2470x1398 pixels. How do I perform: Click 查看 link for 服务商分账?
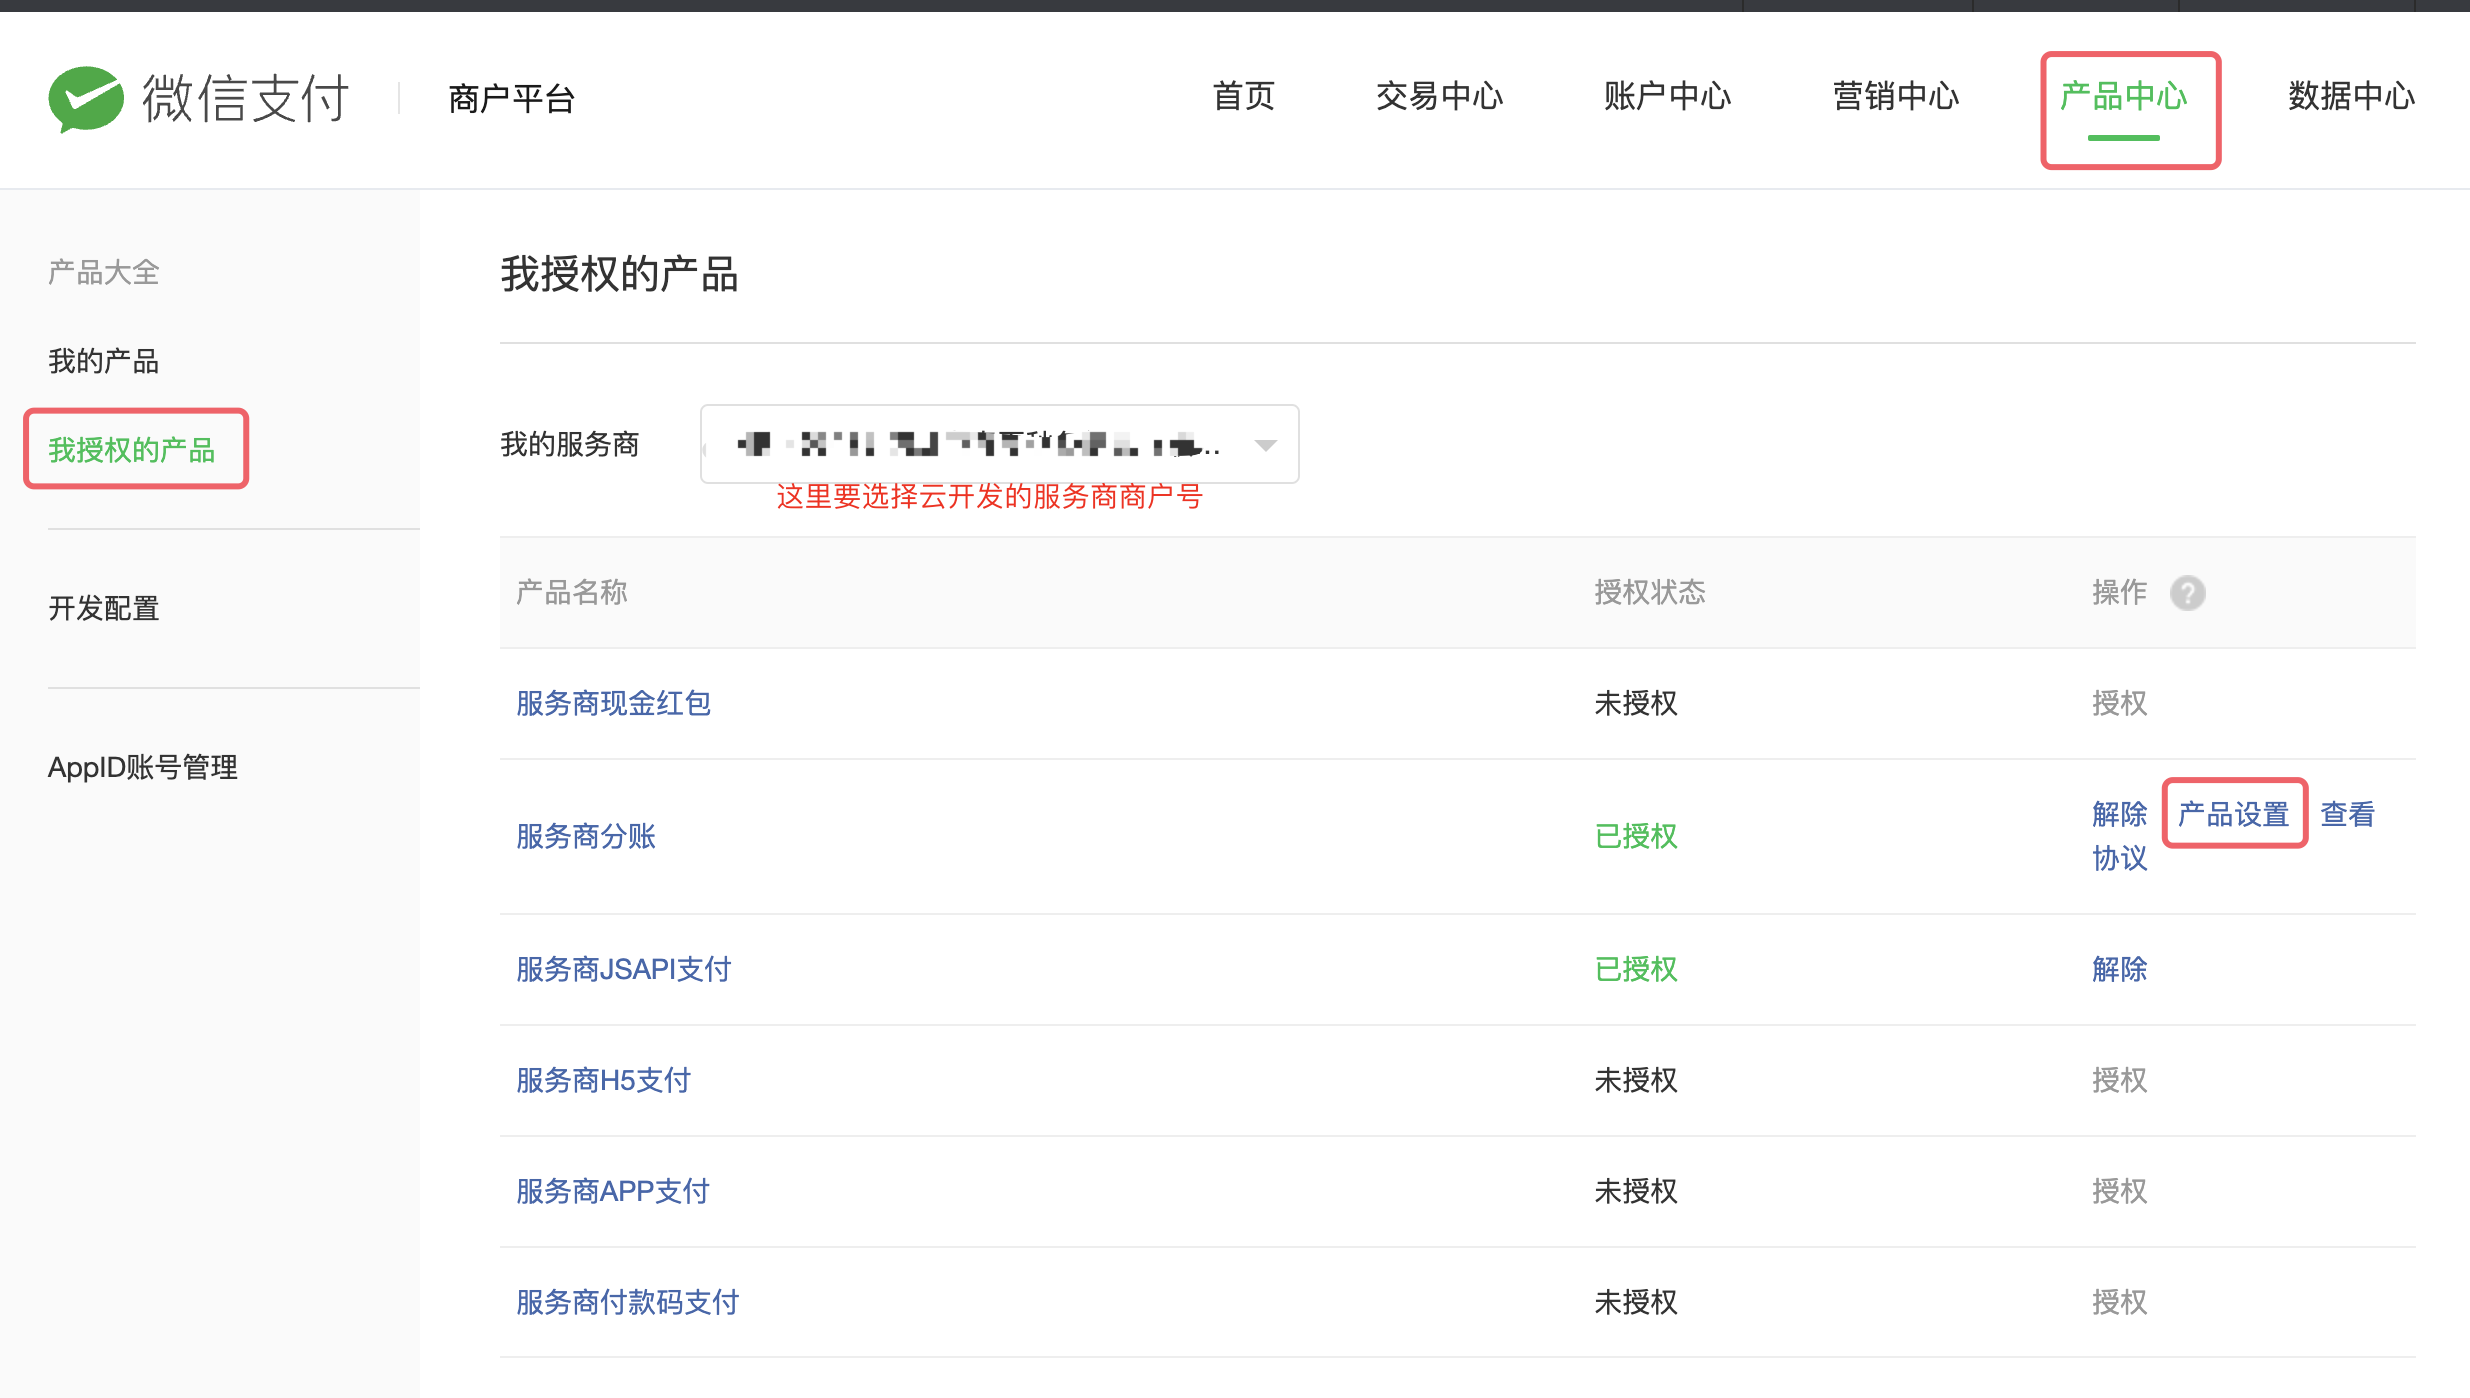2346,814
